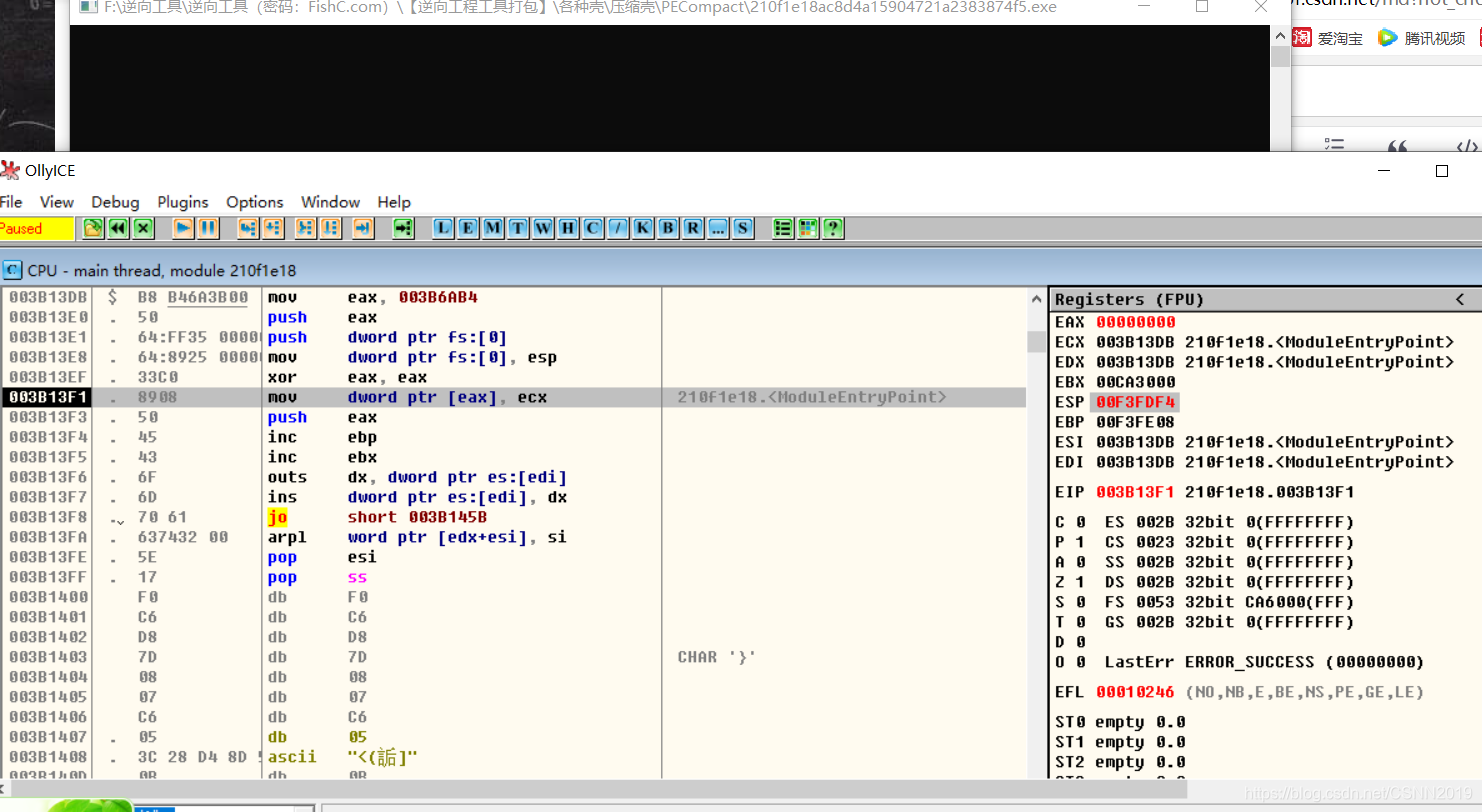This screenshot has width=1482, height=812.
Task: Pause execution with the pause icon
Action: (x=208, y=228)
